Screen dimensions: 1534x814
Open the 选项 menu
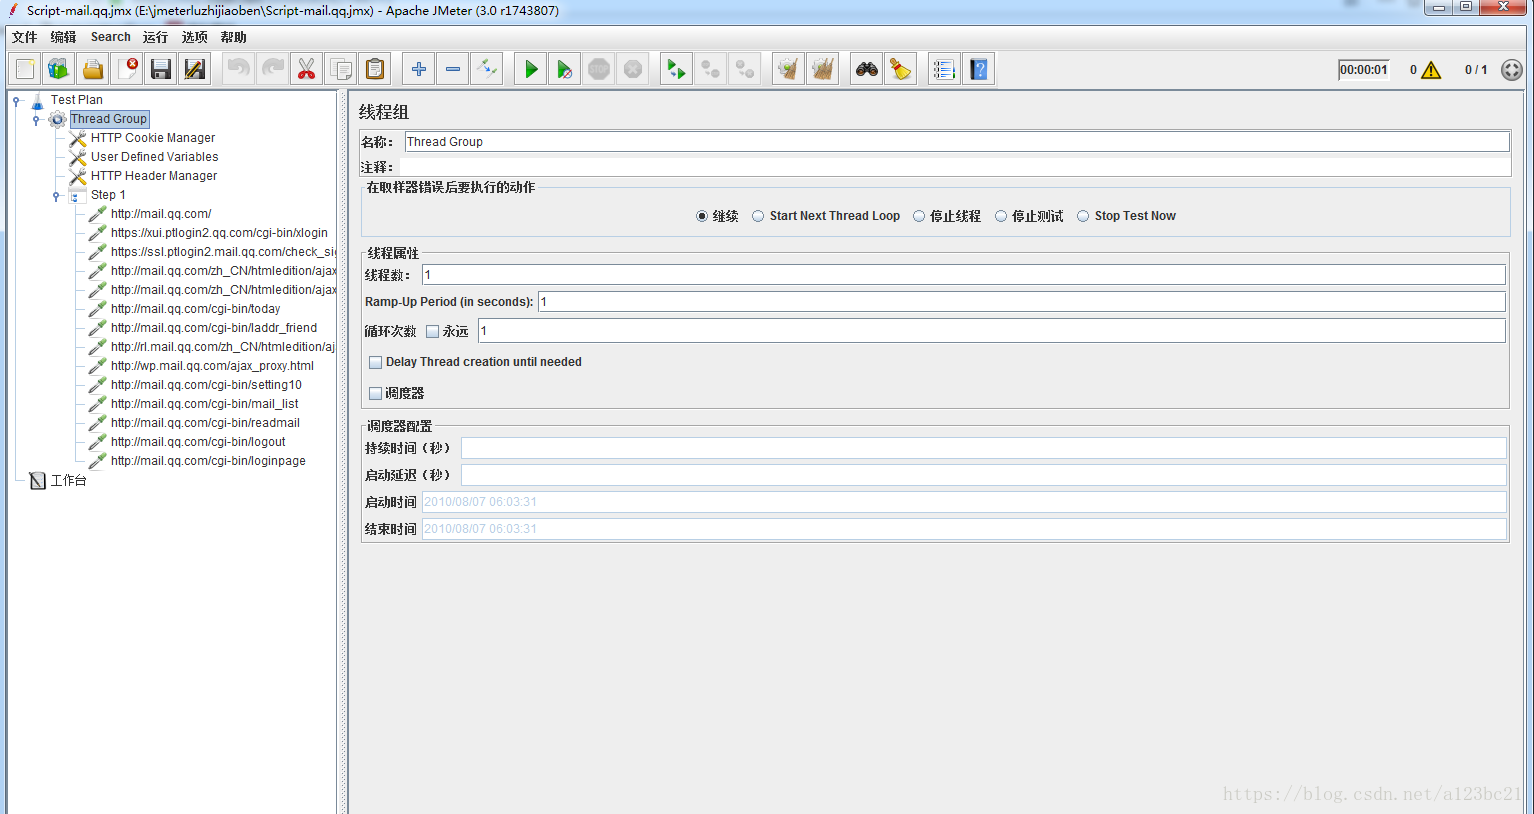coord(195,37)
